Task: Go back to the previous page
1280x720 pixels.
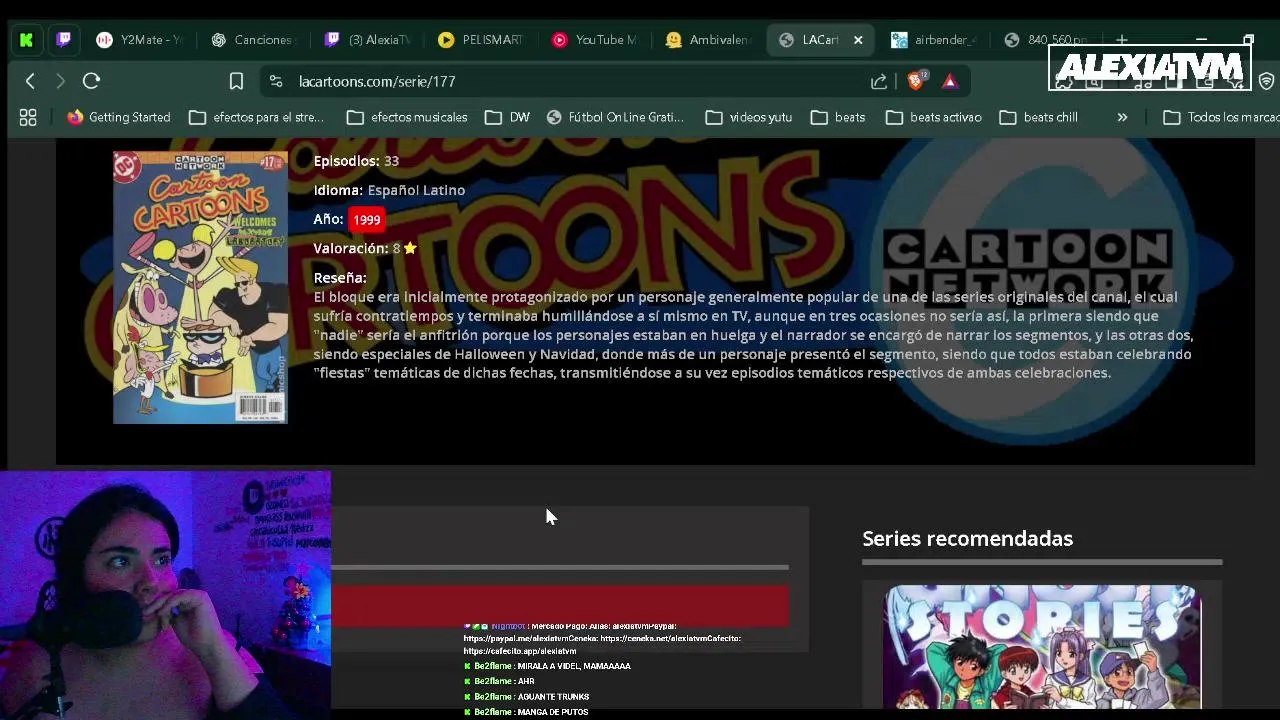Action: 30,81
